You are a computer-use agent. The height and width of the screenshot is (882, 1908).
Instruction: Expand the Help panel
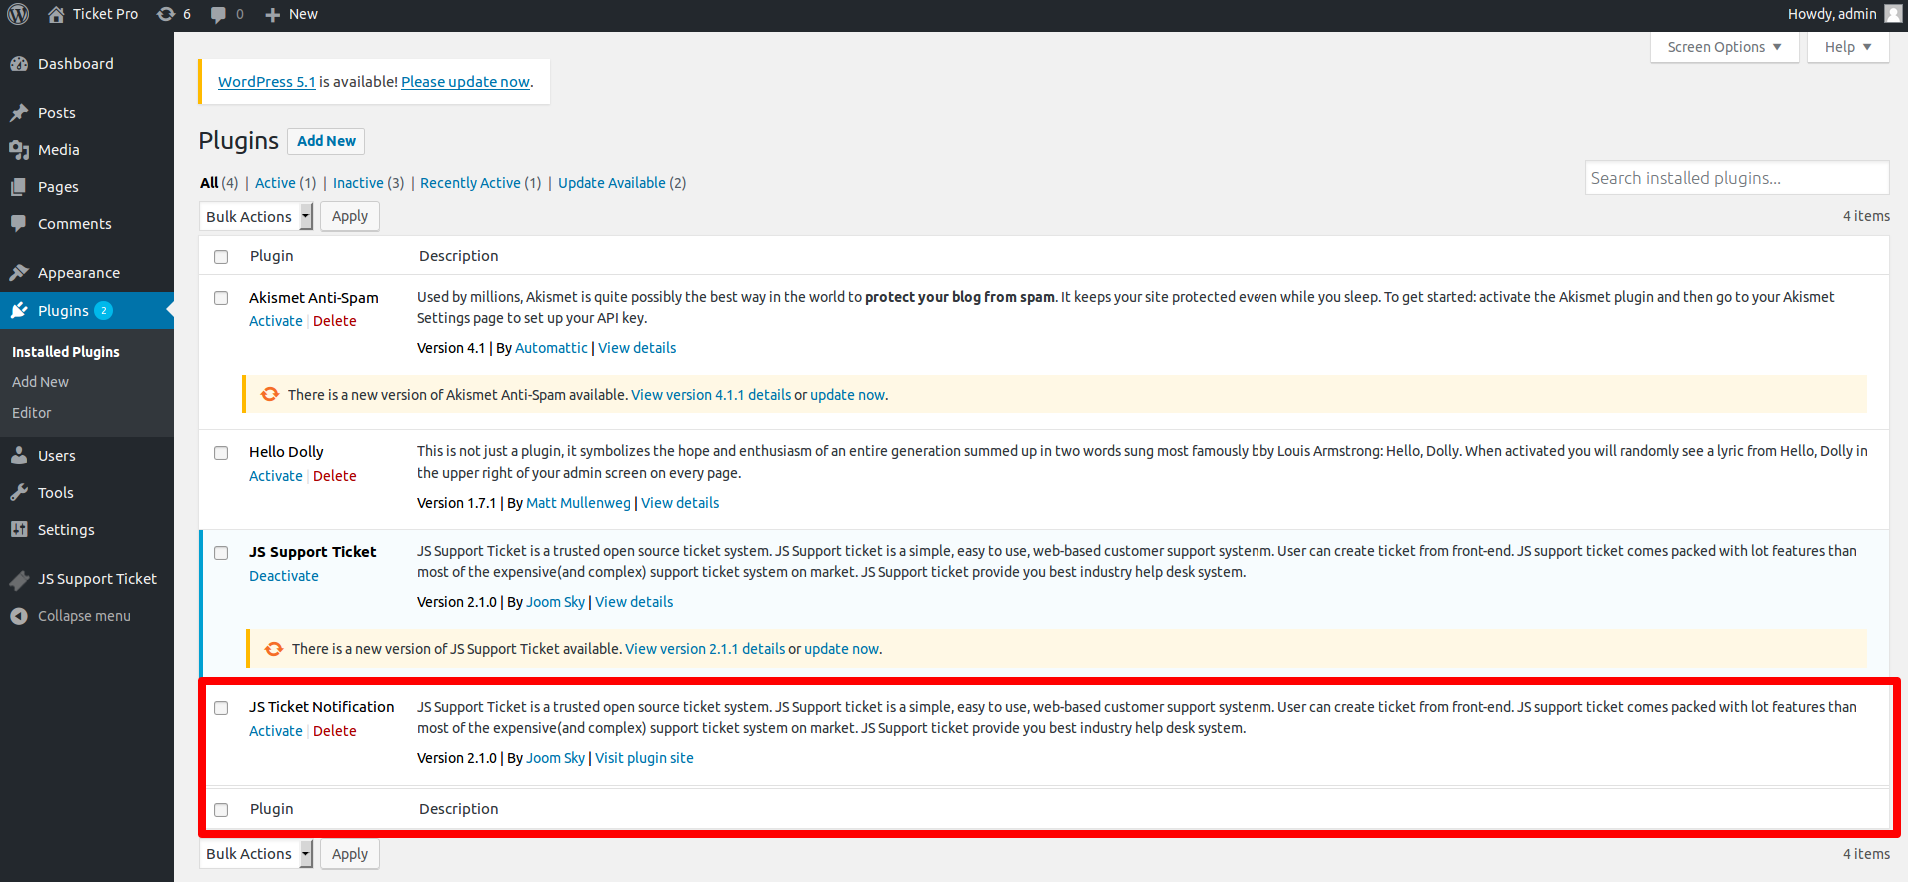pyautogui.click(x=1848, y=47)
